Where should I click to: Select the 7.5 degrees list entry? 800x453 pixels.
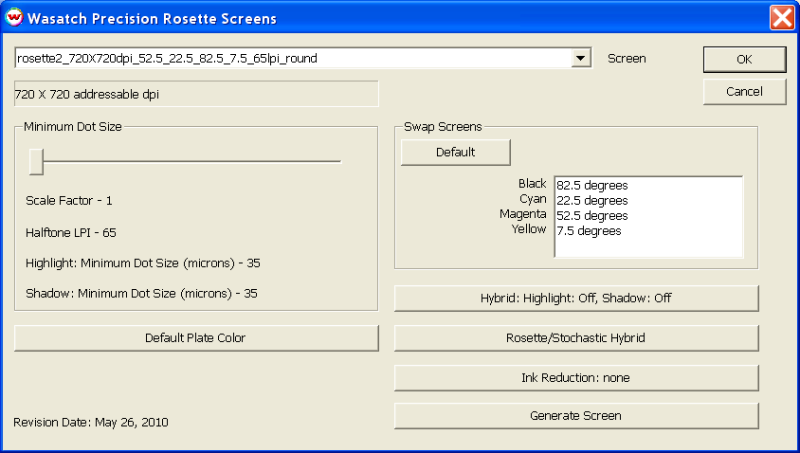point(589,231)
